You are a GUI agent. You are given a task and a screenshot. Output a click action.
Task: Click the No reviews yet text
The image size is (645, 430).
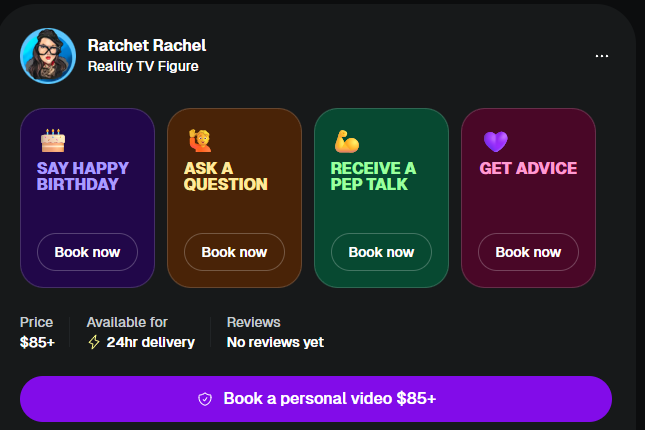click(x=275, y=342)
